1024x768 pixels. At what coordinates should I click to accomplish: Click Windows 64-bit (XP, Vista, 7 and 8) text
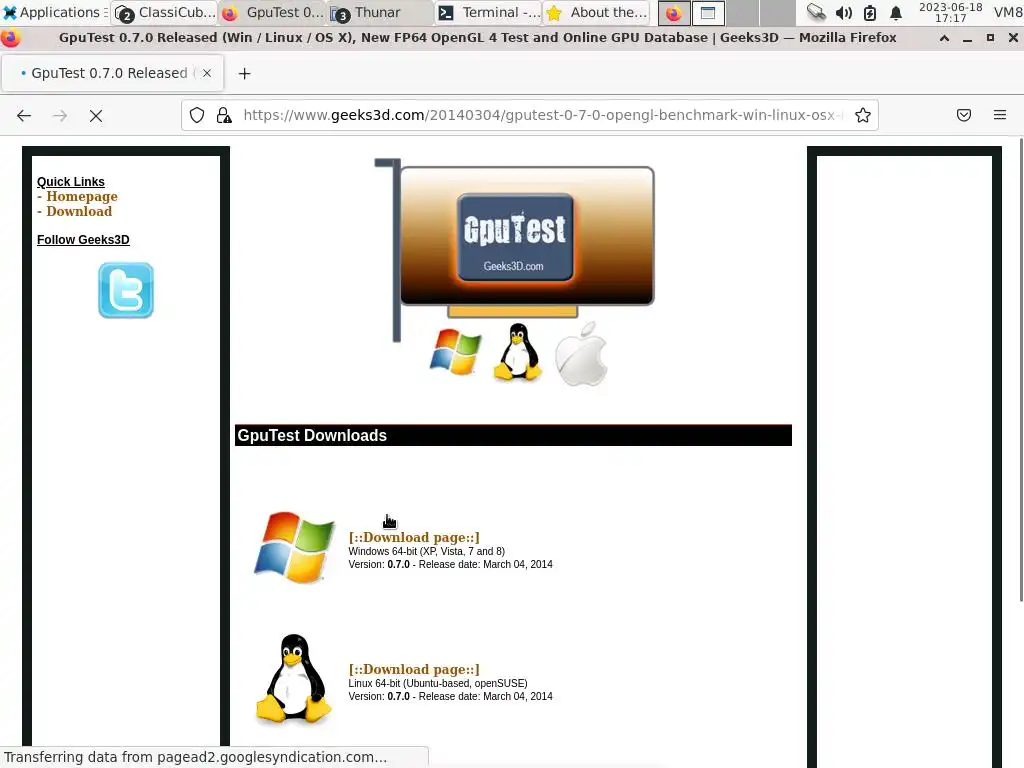click(x=426, y=552)
